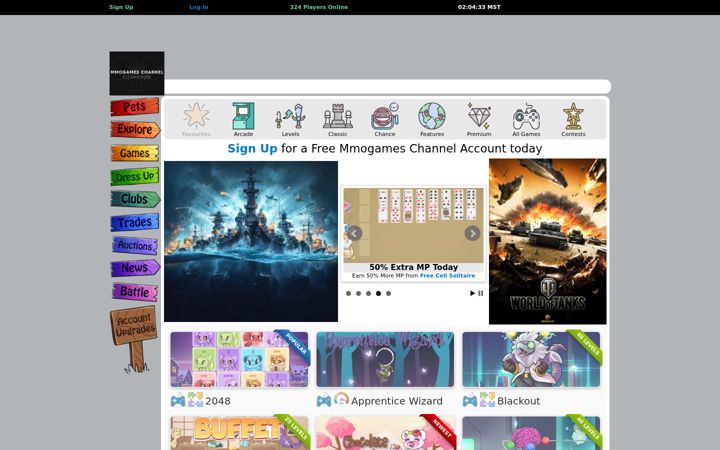Screen dimensions: 720x450
Task: Select the All Games controller icon
Action: [x=526, y=119]
